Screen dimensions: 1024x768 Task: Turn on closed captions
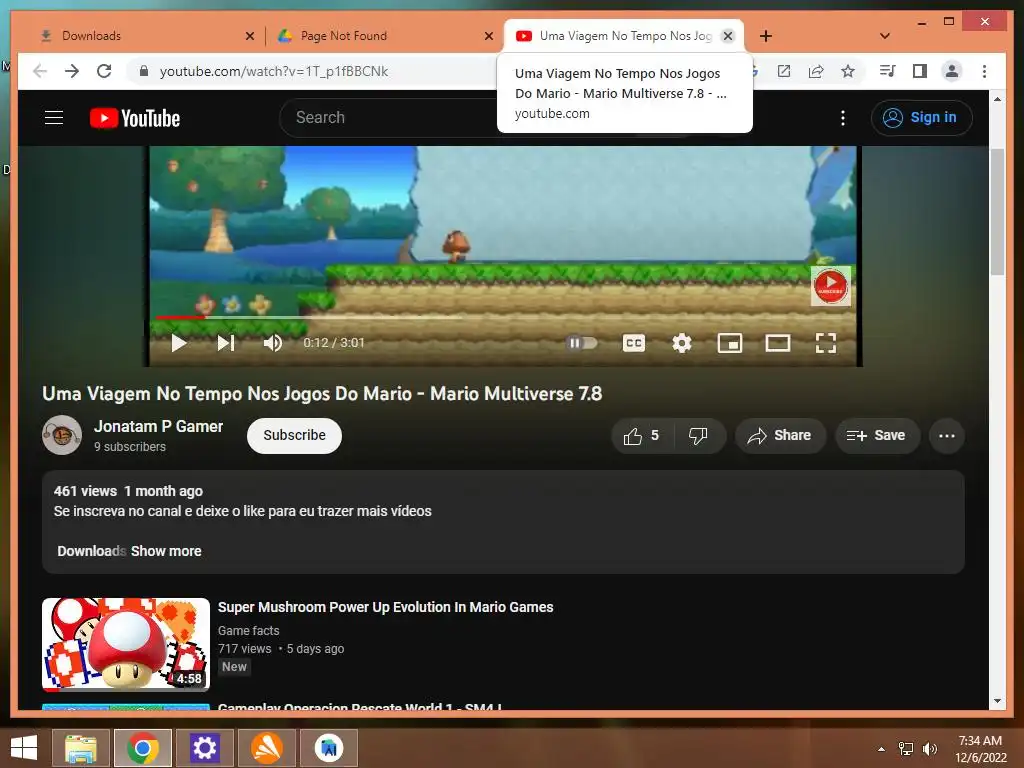click(633, 342)
